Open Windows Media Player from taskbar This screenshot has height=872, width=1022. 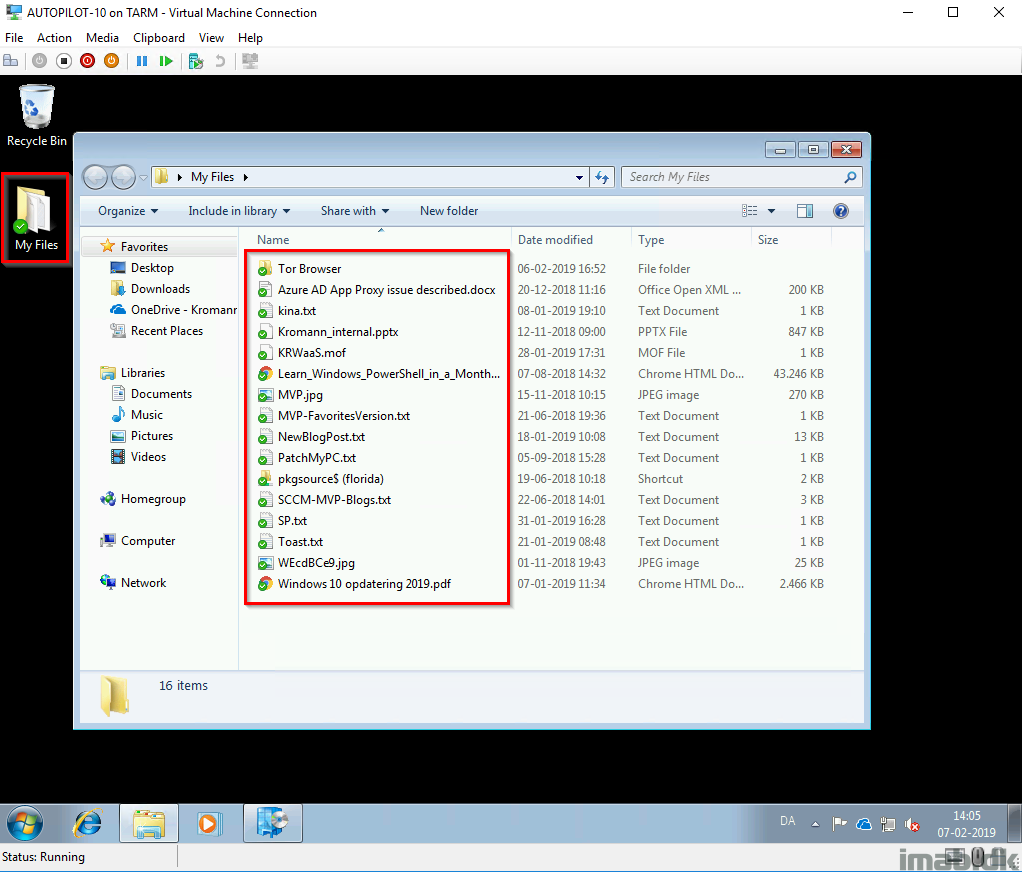point(210,823)
